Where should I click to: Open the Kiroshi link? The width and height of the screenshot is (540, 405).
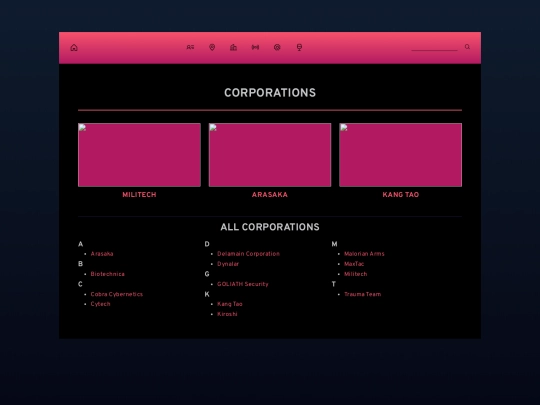(227, 314)
